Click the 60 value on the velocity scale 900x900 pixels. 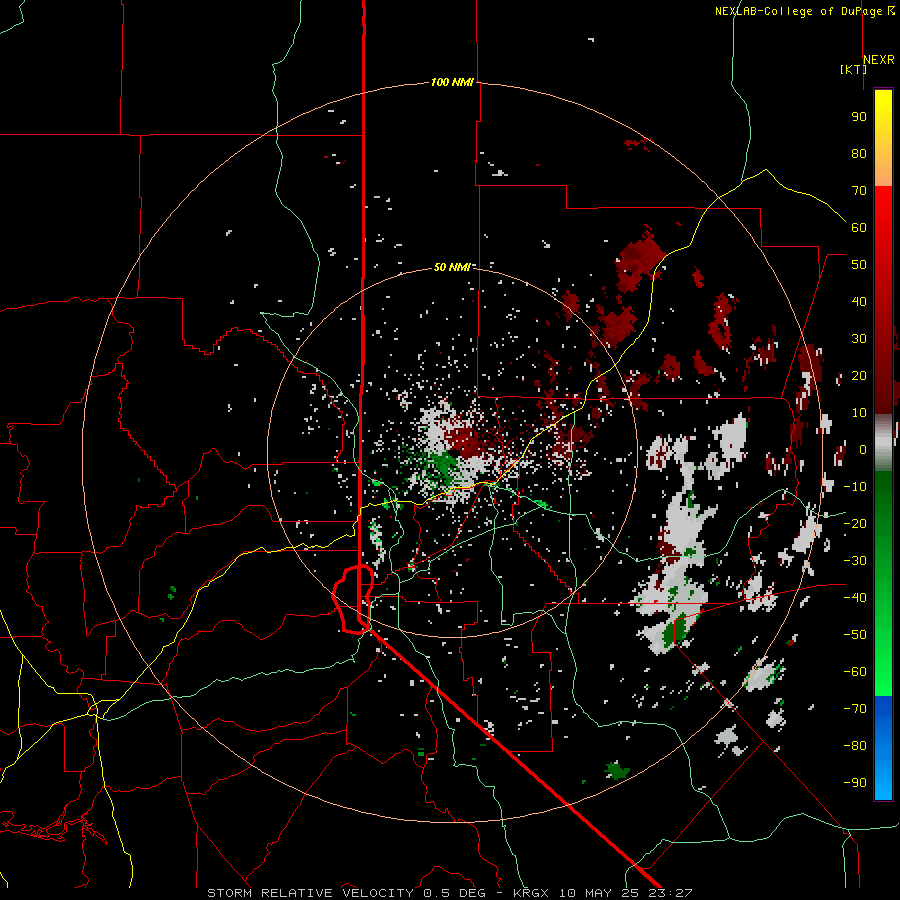pyautogui.click(x=859, y=227)
